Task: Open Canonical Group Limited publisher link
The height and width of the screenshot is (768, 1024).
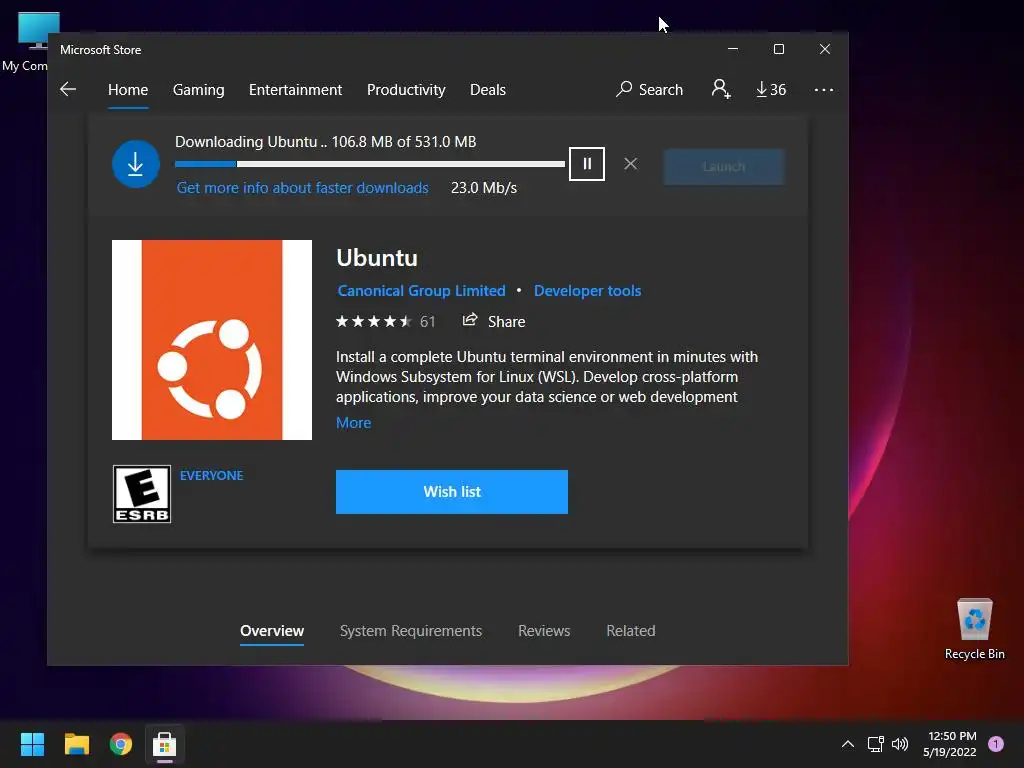Action: tap(421, 291)
